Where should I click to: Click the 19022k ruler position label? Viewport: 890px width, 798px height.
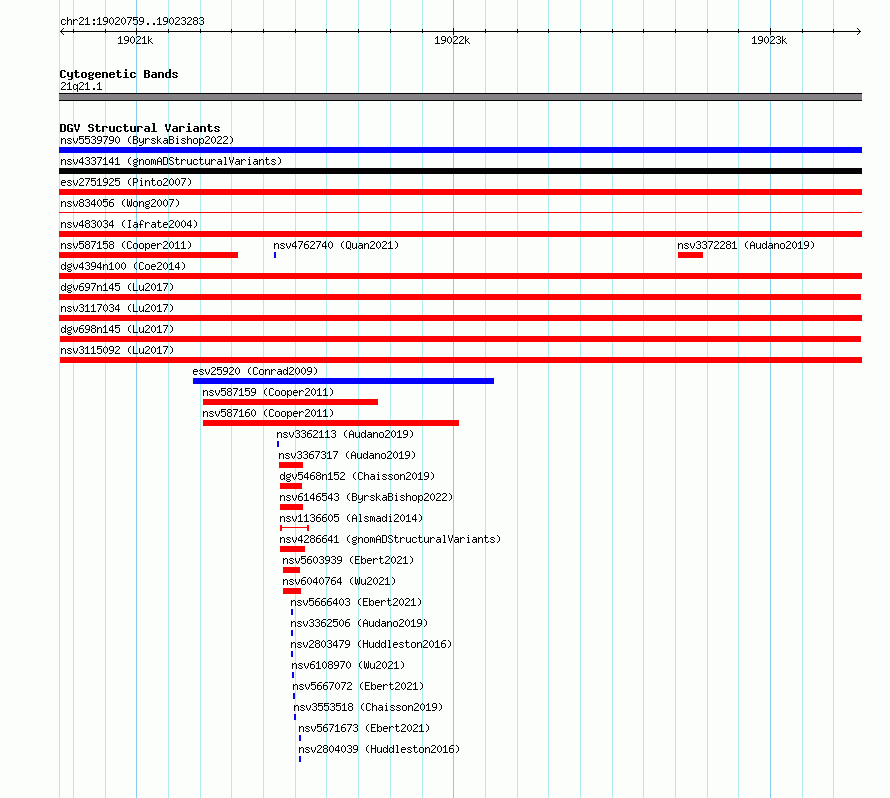pyautogui.click(x=452, y=40)
